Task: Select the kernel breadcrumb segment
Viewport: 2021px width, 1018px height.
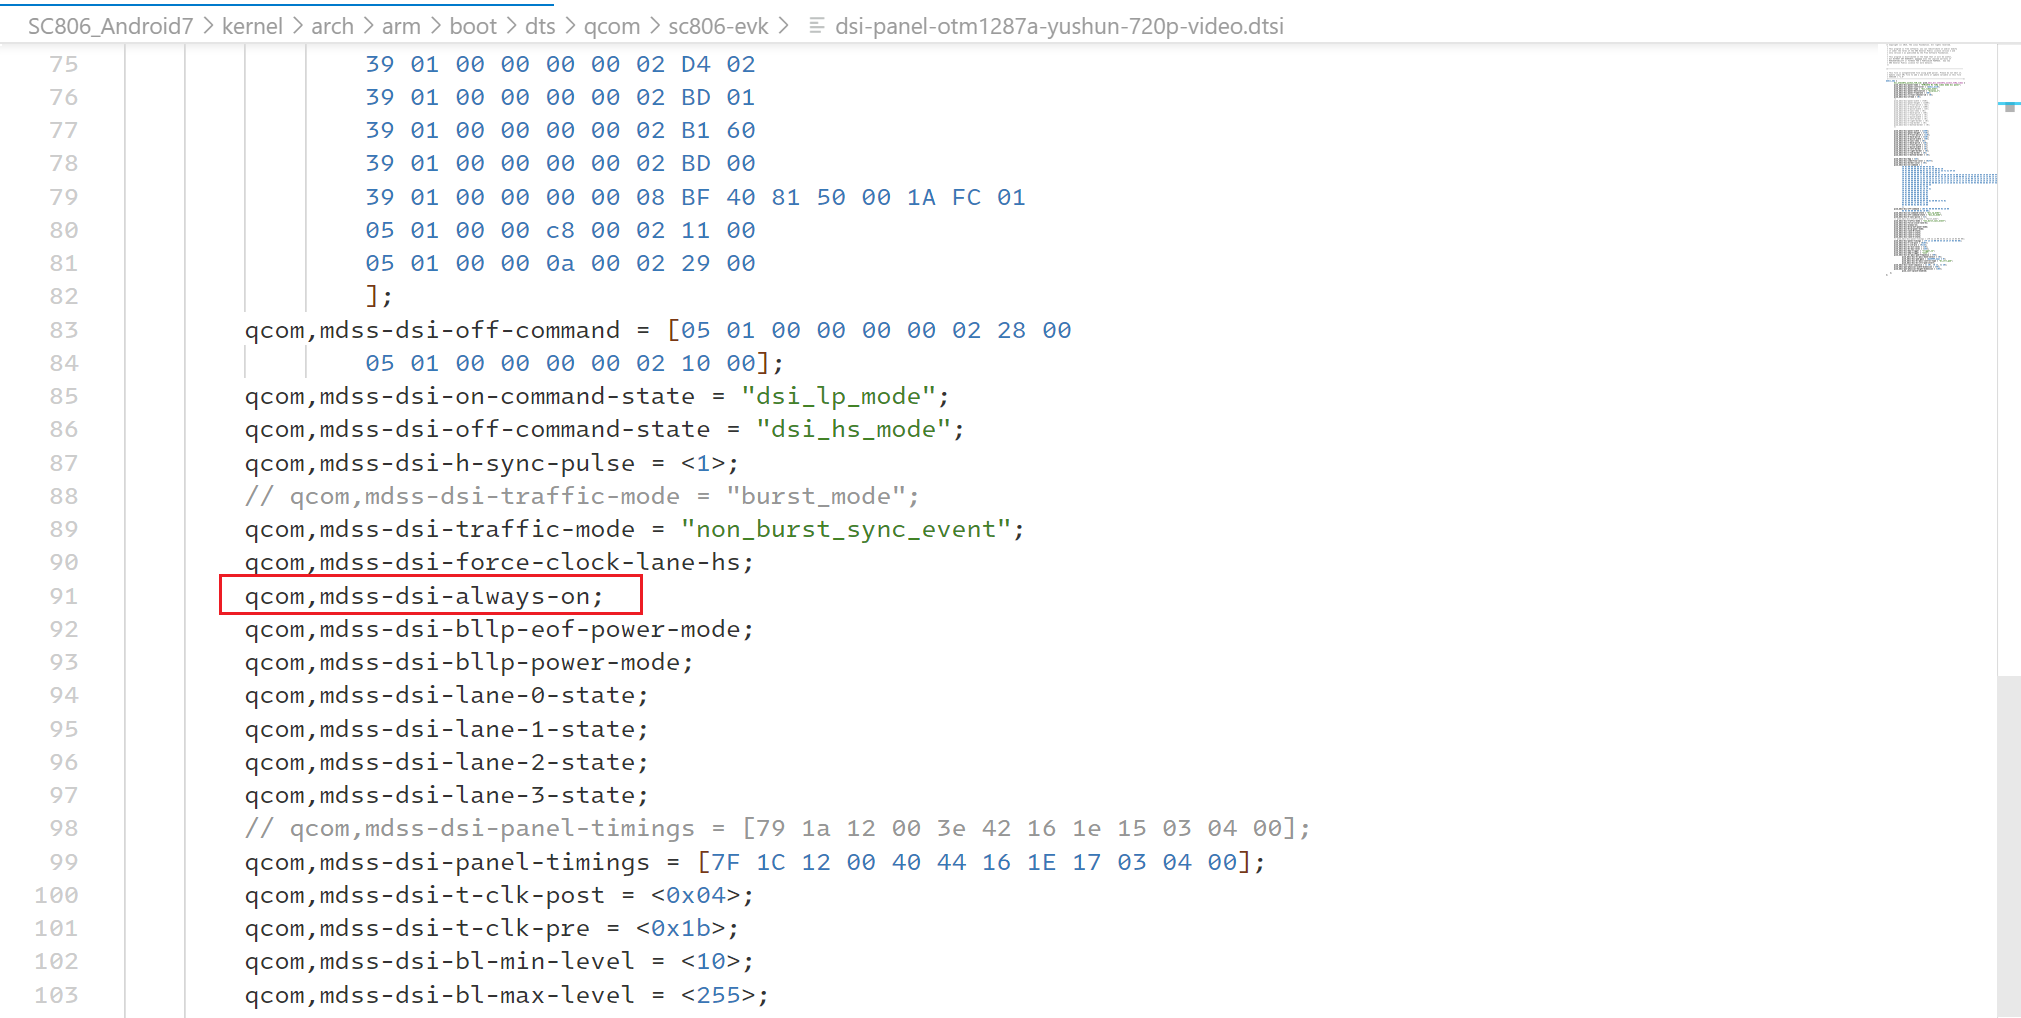Action: point(252,26)
